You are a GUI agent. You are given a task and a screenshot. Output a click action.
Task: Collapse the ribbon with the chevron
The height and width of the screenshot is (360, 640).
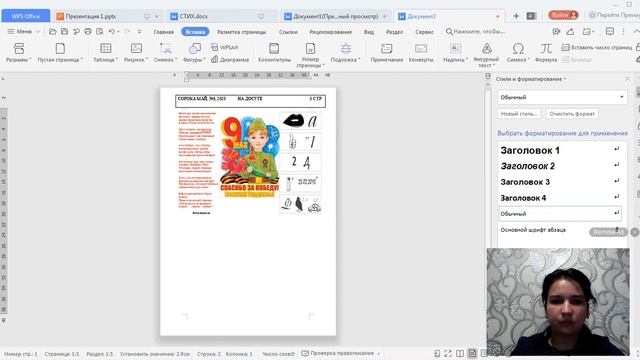pyautogui.click(x=636, y=31)
